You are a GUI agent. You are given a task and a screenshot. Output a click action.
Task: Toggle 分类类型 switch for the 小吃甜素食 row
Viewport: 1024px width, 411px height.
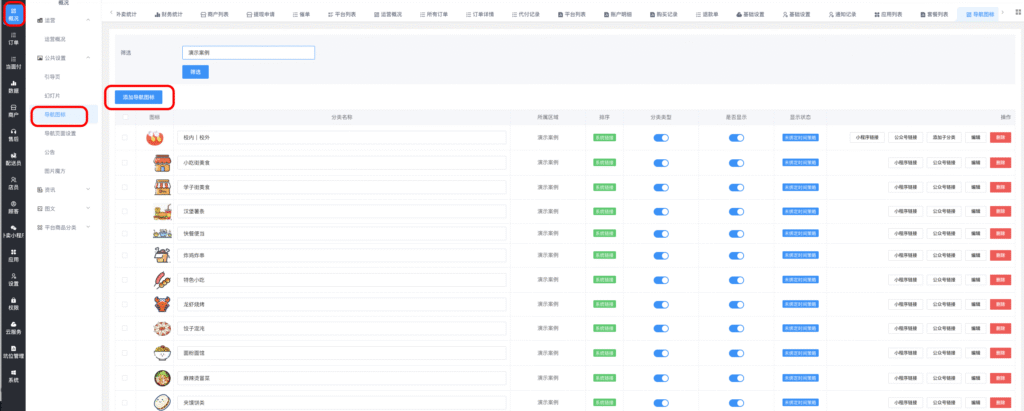click(x=661, y=162)
